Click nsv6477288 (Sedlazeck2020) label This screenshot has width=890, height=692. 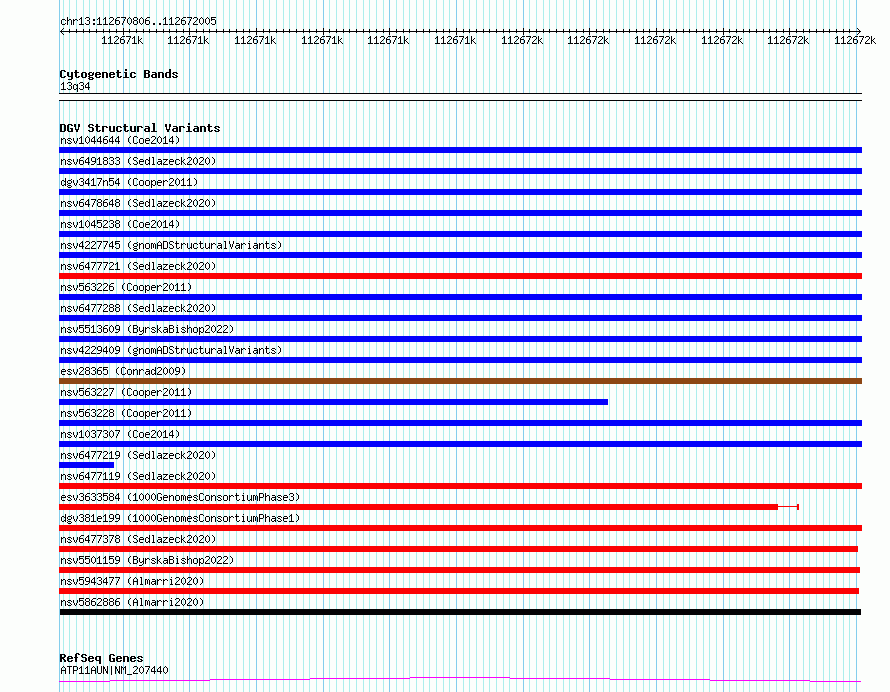138,308
